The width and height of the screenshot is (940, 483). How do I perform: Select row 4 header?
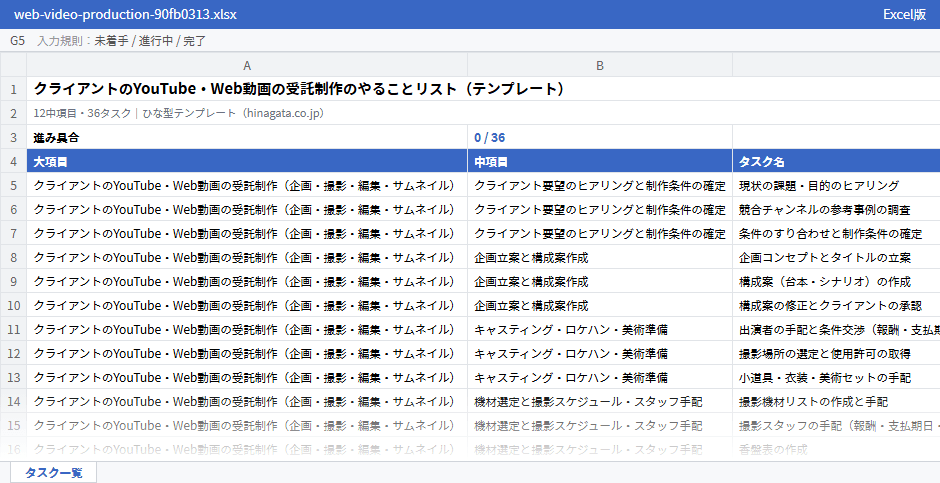[x=13, y=161]
